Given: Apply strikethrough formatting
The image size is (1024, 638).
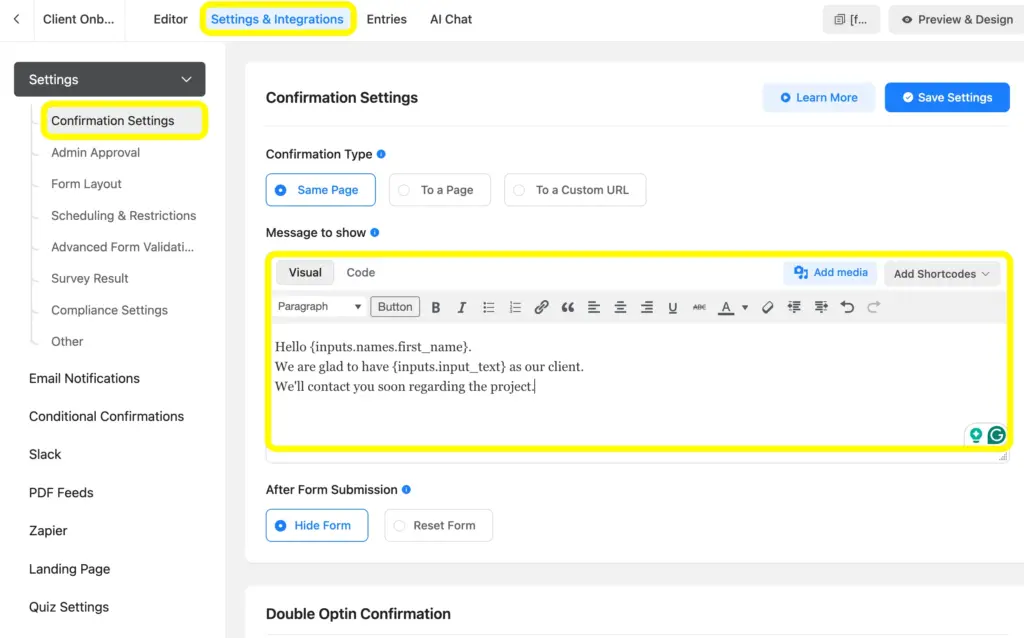Looking at the screenshot, I should coord(699,307).
